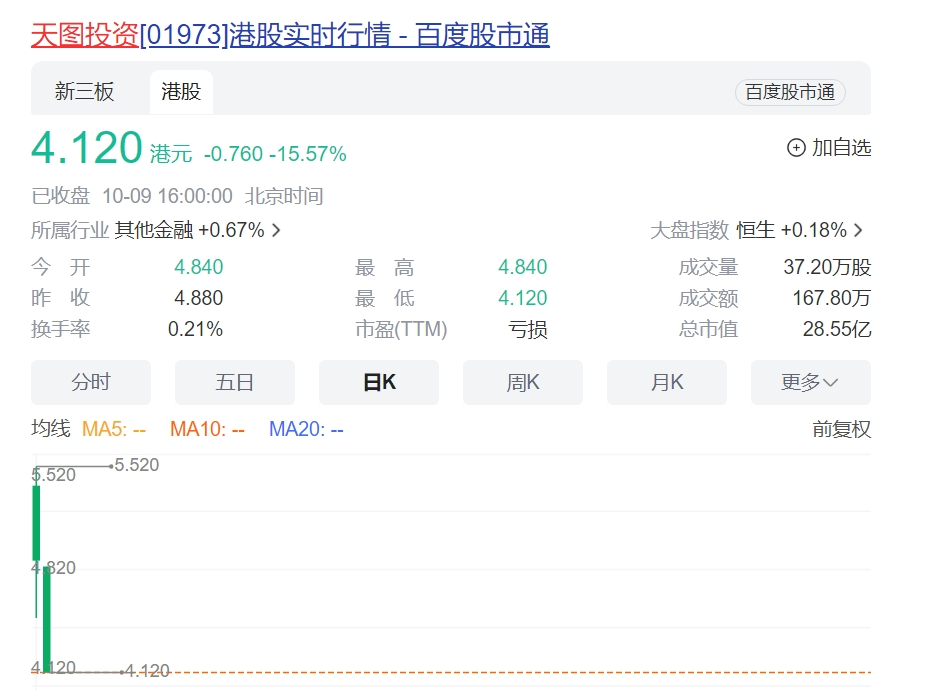Click the MA20 moving average label
Screen dimensions: 927x697
coord(306,429)
